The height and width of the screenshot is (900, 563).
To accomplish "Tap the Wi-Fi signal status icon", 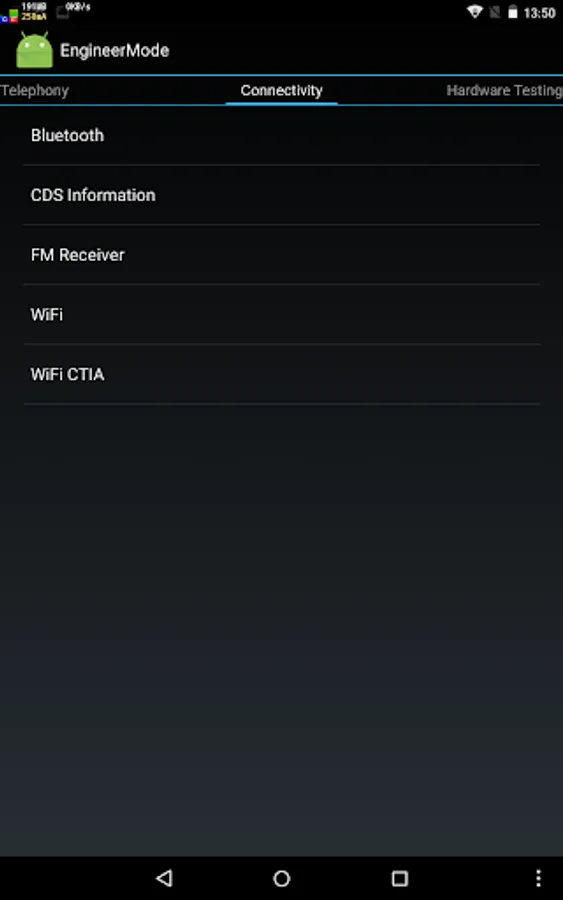I will pyautogui.click(x=475, y=11).
